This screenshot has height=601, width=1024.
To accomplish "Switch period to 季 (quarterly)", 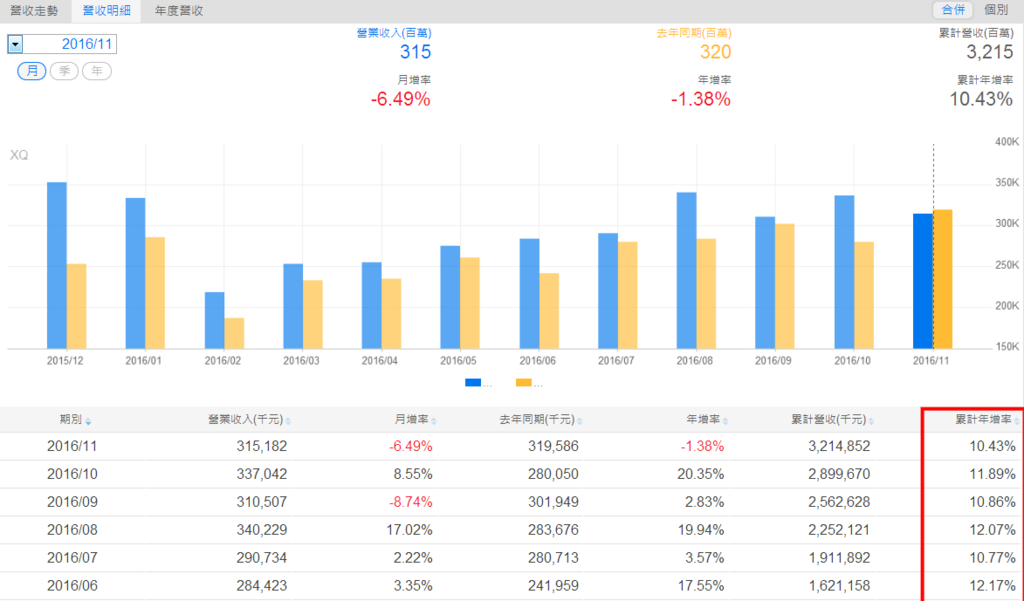I will tap(64, 71).
